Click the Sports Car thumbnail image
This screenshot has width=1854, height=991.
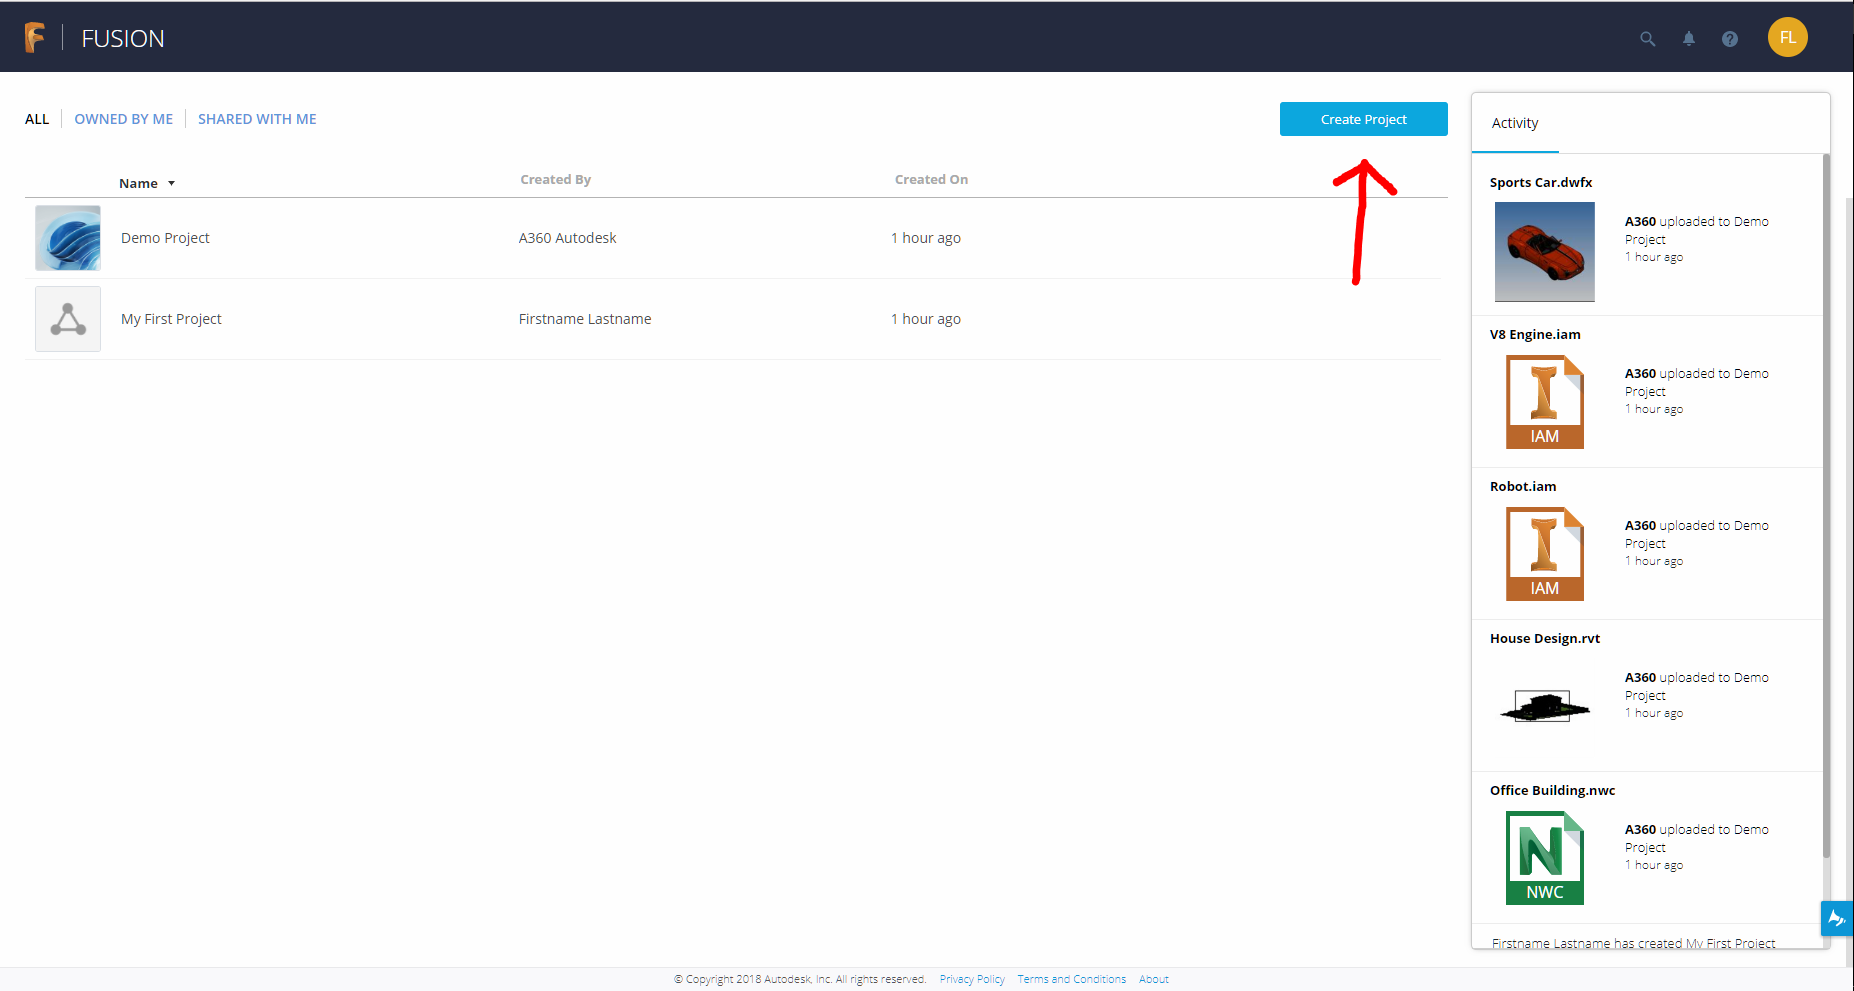(x=1544, y=252)
